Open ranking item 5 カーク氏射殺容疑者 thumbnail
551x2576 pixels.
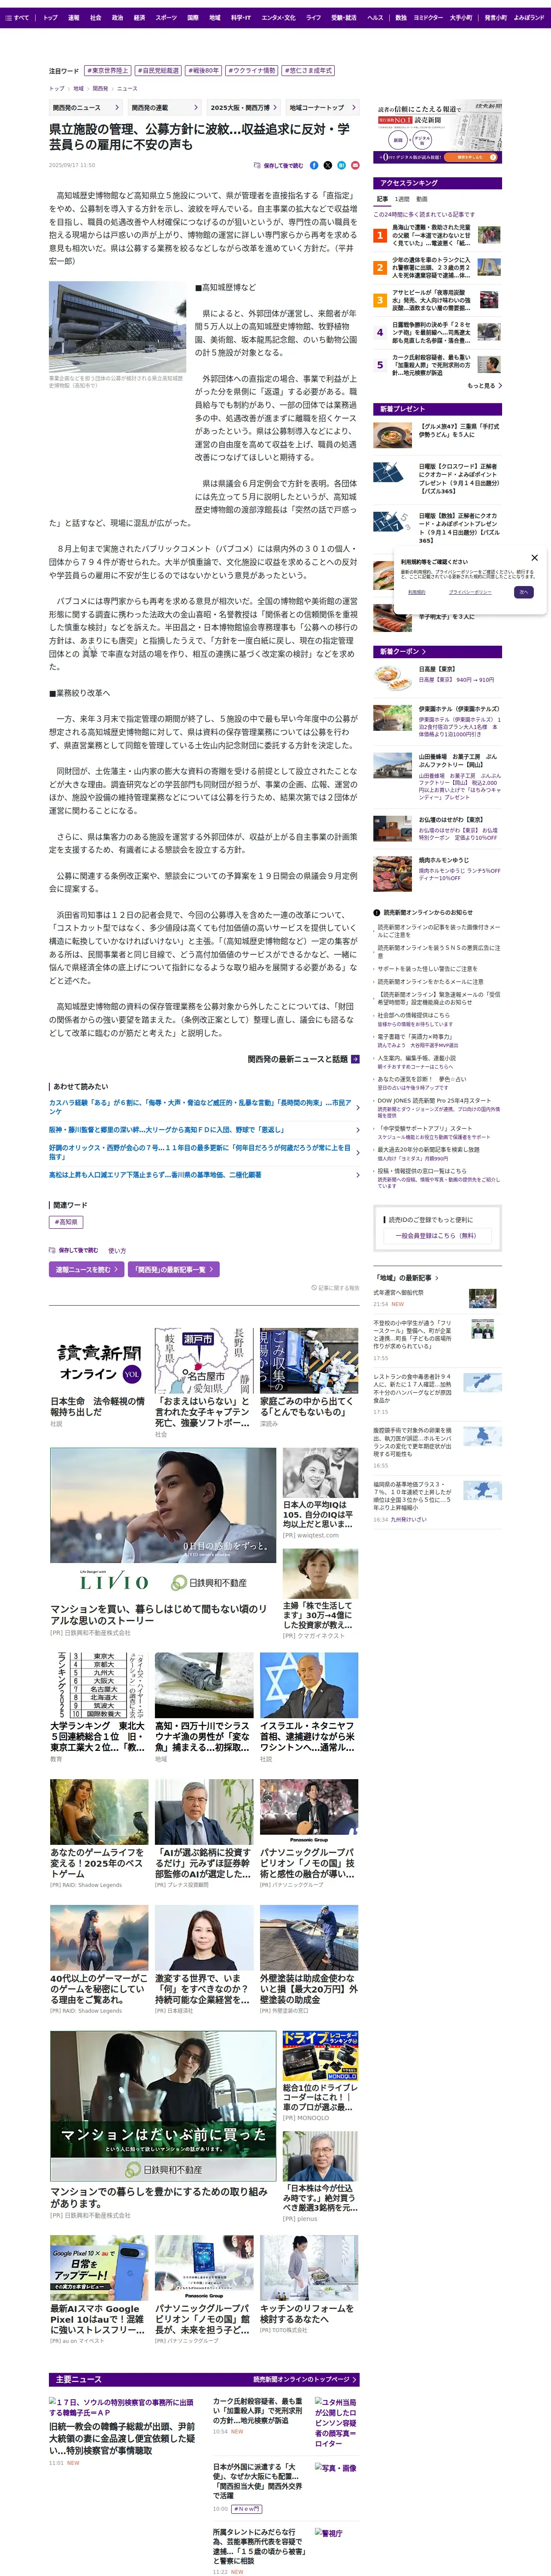pyautogui.click(x=489, y=365)
